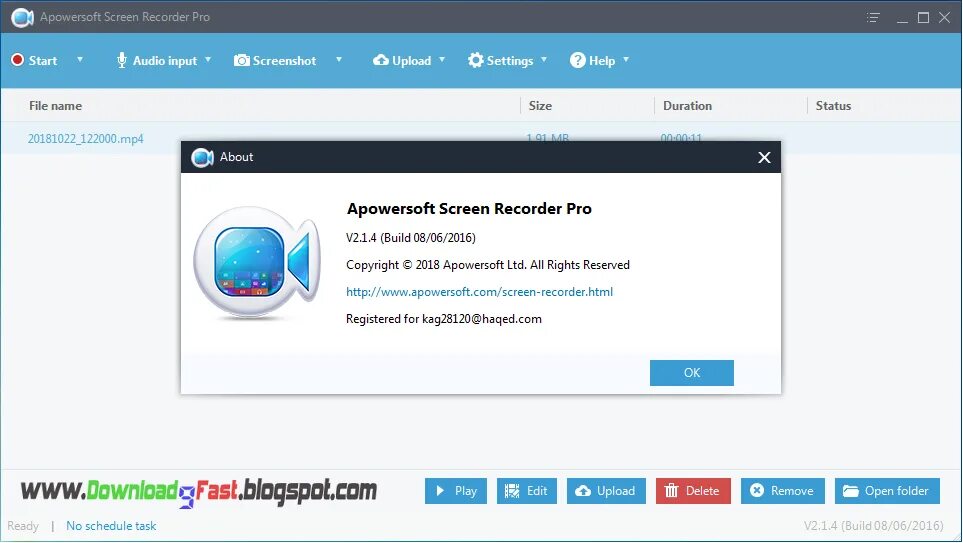Sort by Status column header
The width and height of the screenshot is (963, 543).
point(833,106)
